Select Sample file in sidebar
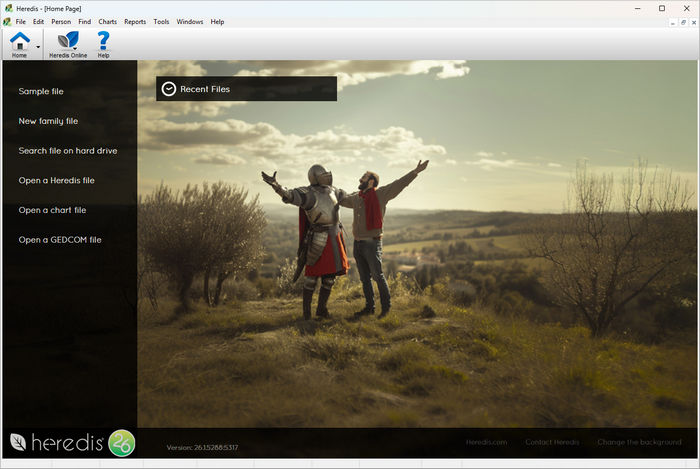This screenshot has height=469, width=700. pyautogui.click(x=41, y=92)
